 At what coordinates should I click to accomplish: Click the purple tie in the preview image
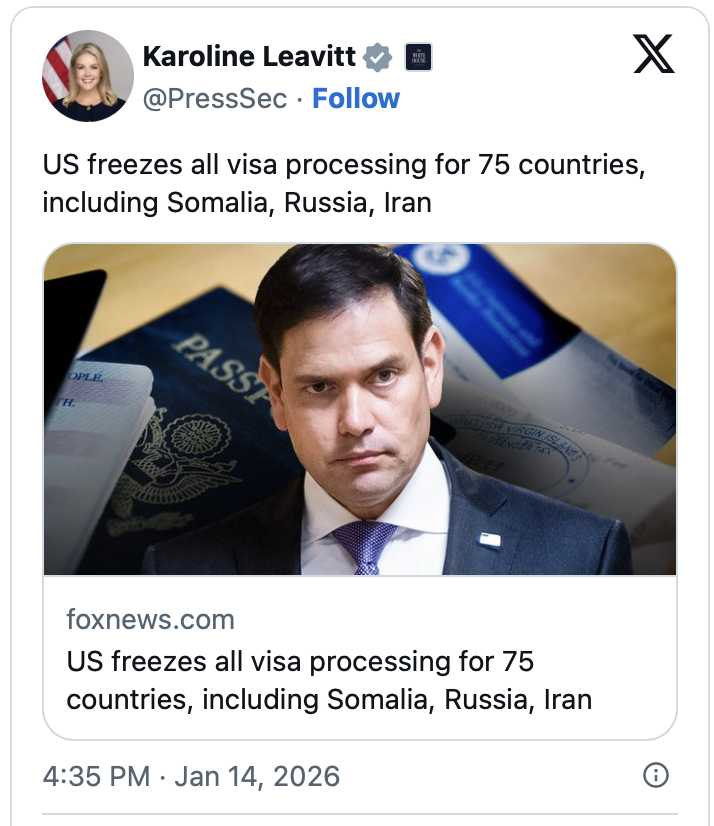pos(364,546)
